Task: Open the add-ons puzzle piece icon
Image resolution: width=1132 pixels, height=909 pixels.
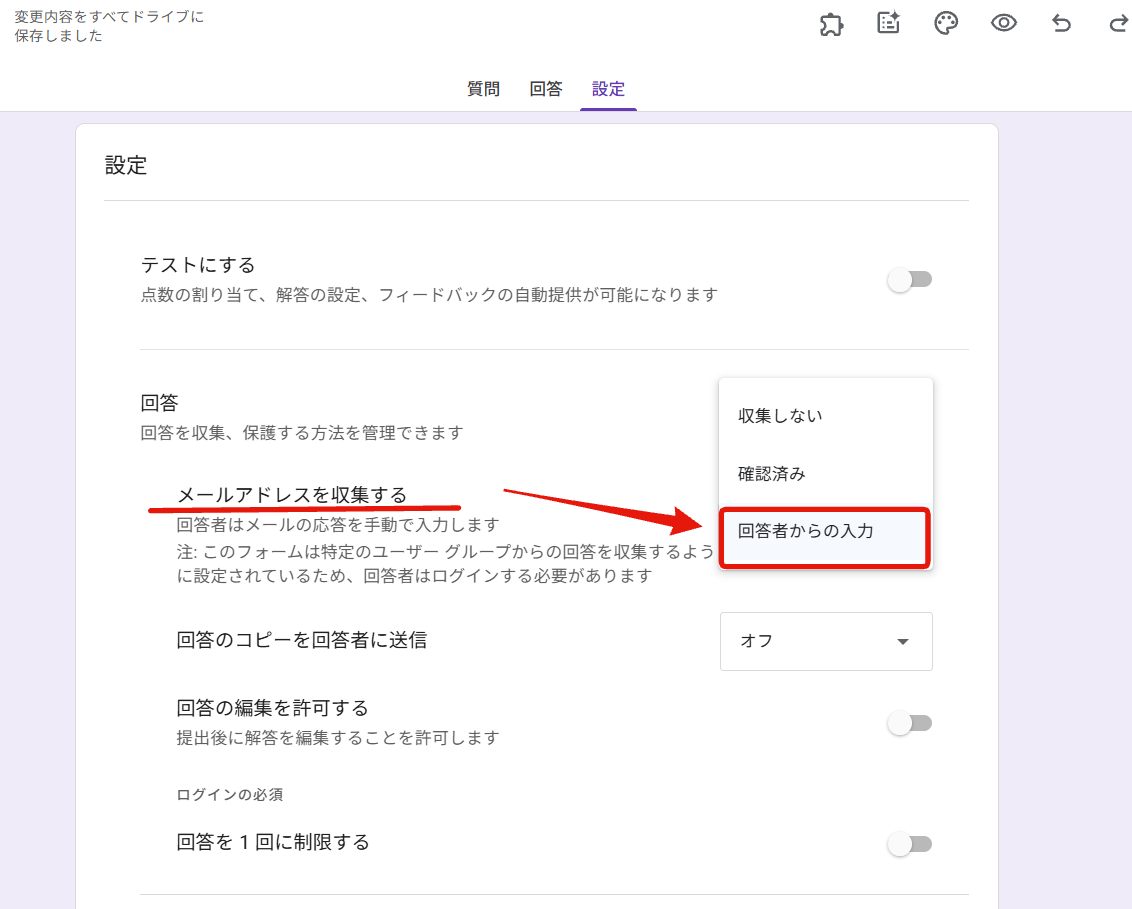Action: [831, 24]
